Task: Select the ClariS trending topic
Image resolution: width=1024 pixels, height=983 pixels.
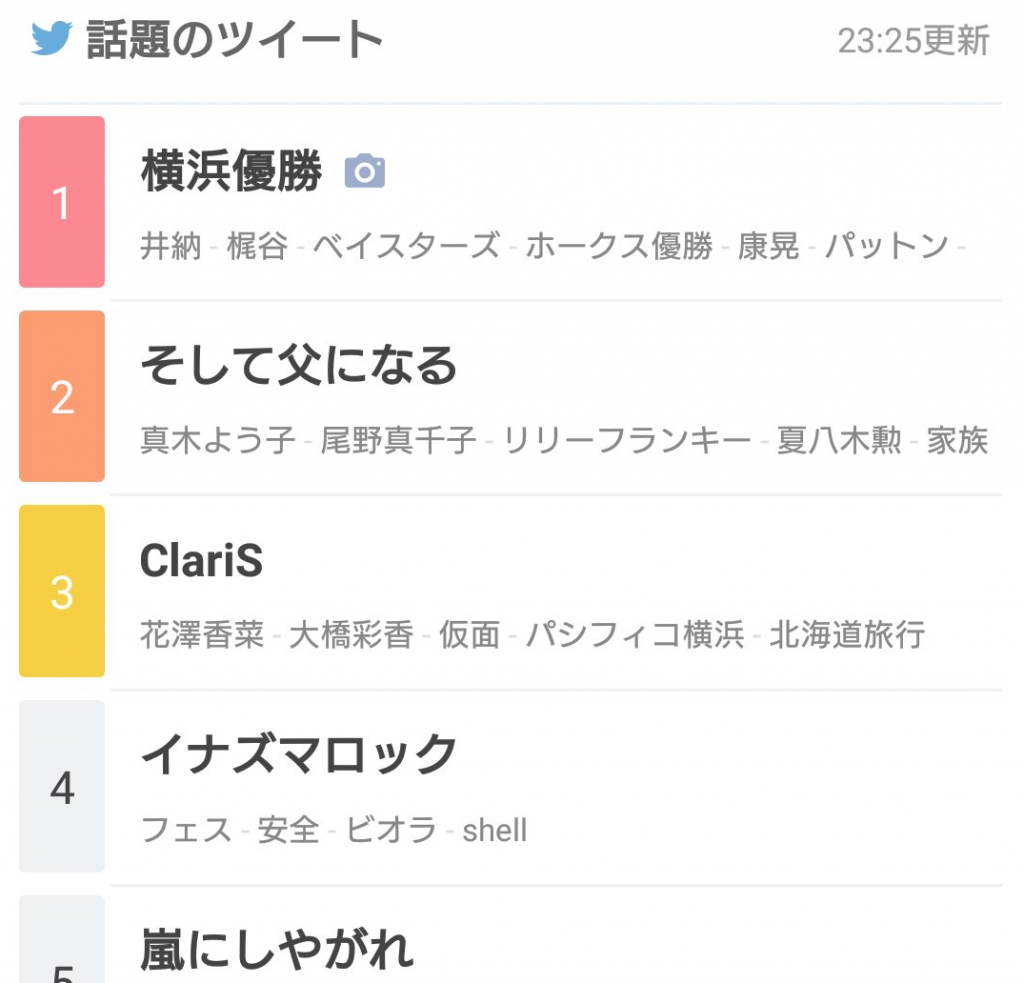Action: pyautogui.click(x=201, y=562)
